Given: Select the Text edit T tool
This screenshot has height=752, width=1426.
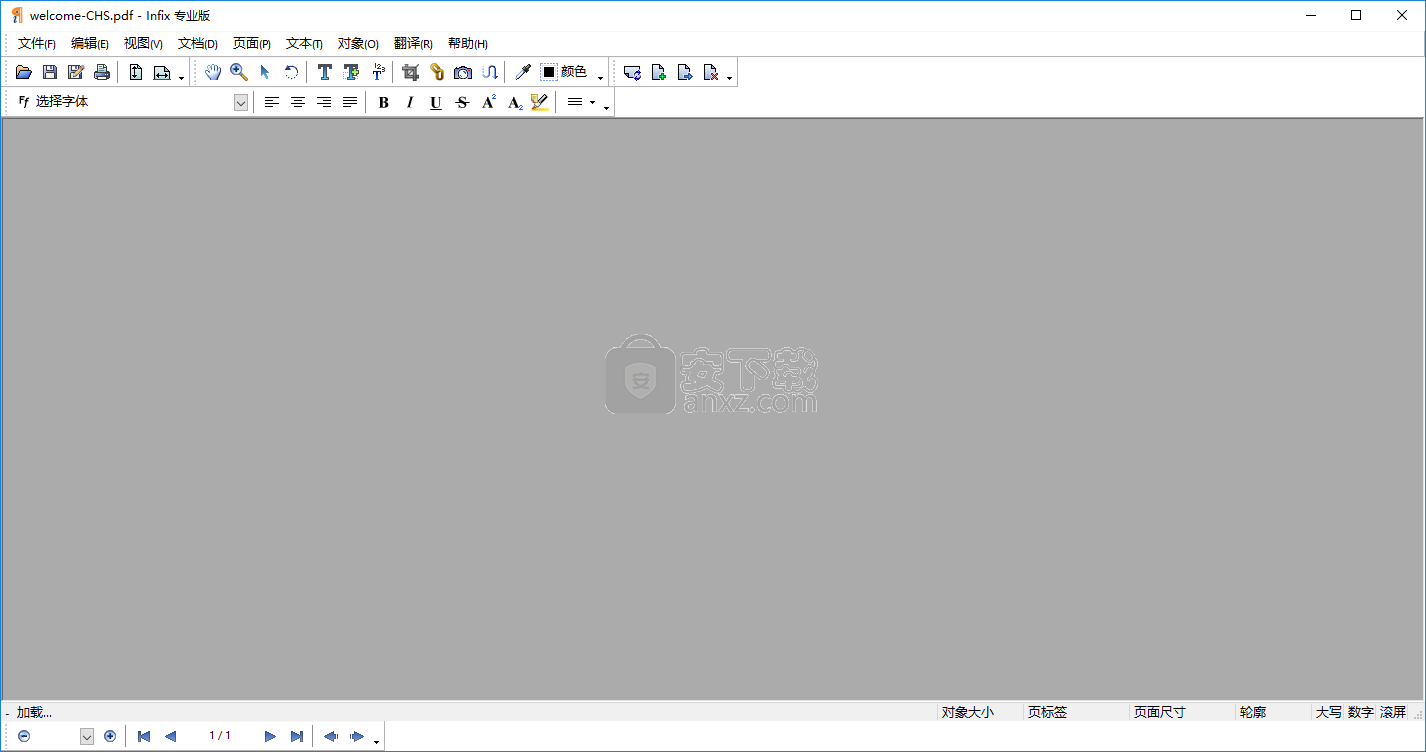Looking at the screenshot, I should (x=325, y=72).
